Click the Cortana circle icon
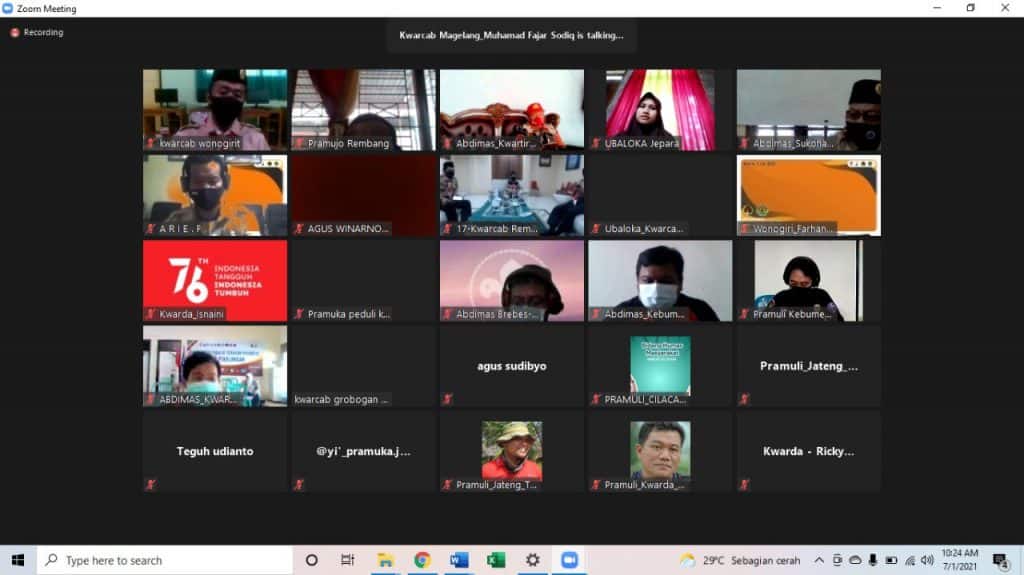 [312, 560]
